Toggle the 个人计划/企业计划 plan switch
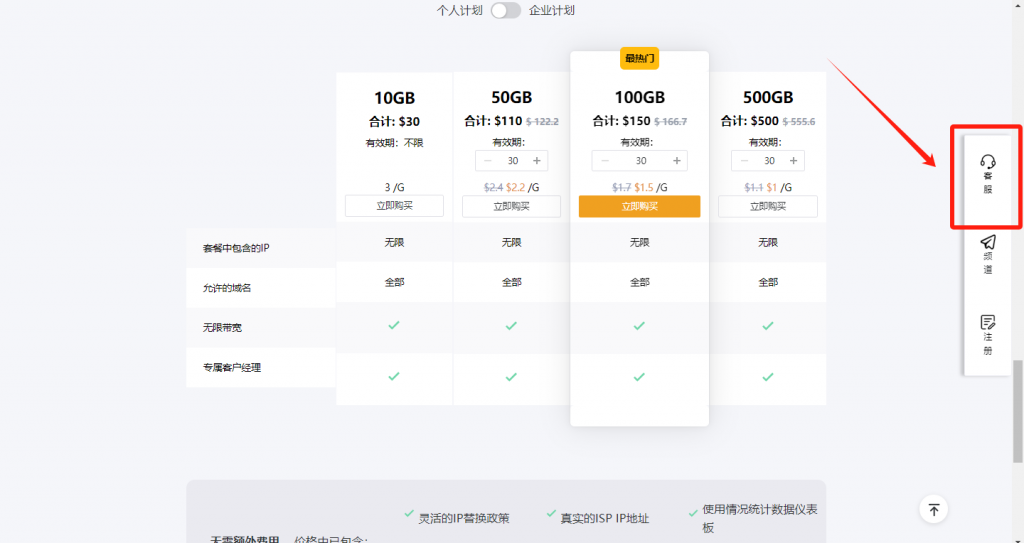Viewport: 1024px width, 543px height. (x=506, y=10)
